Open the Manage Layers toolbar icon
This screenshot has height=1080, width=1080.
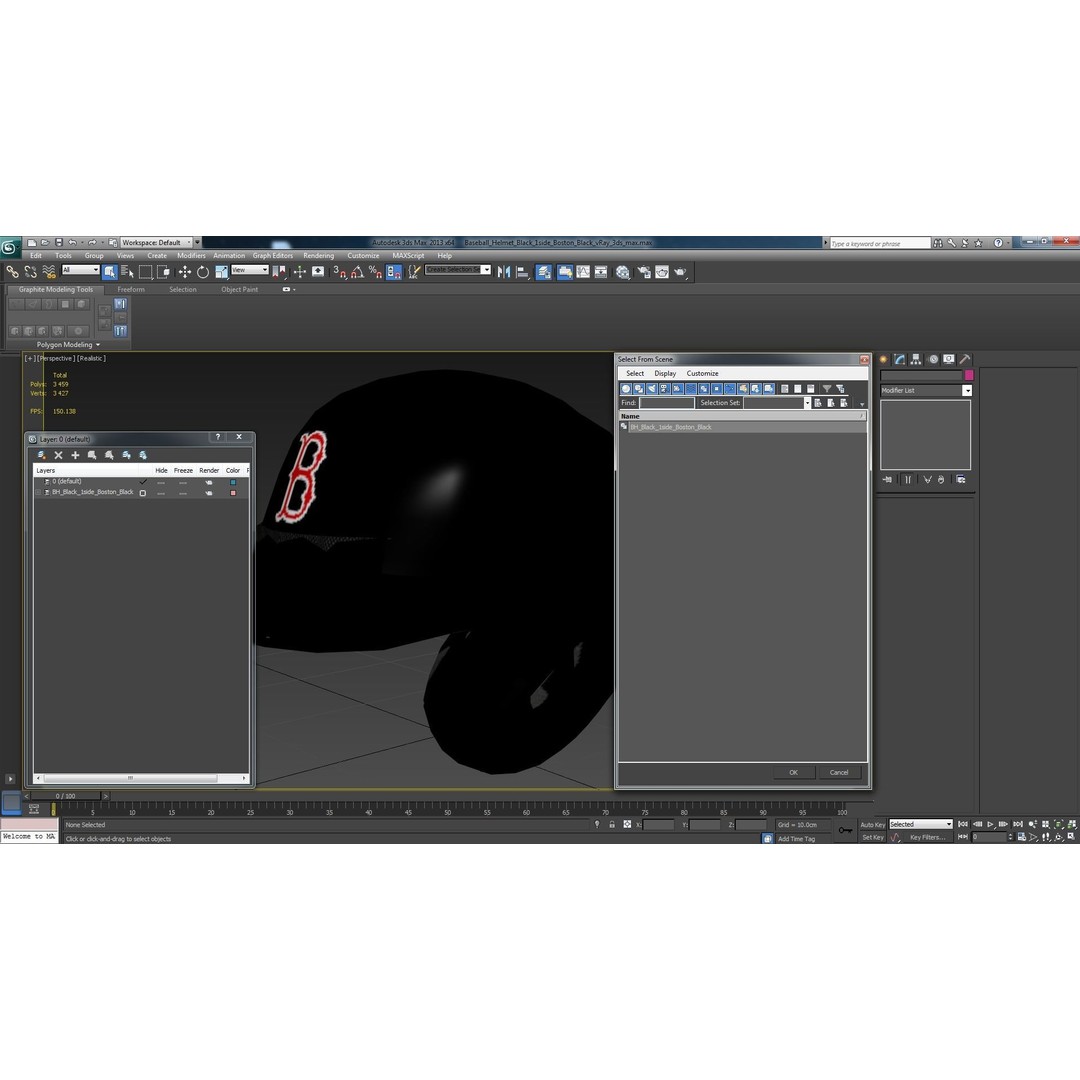click(x=544, y=272)
